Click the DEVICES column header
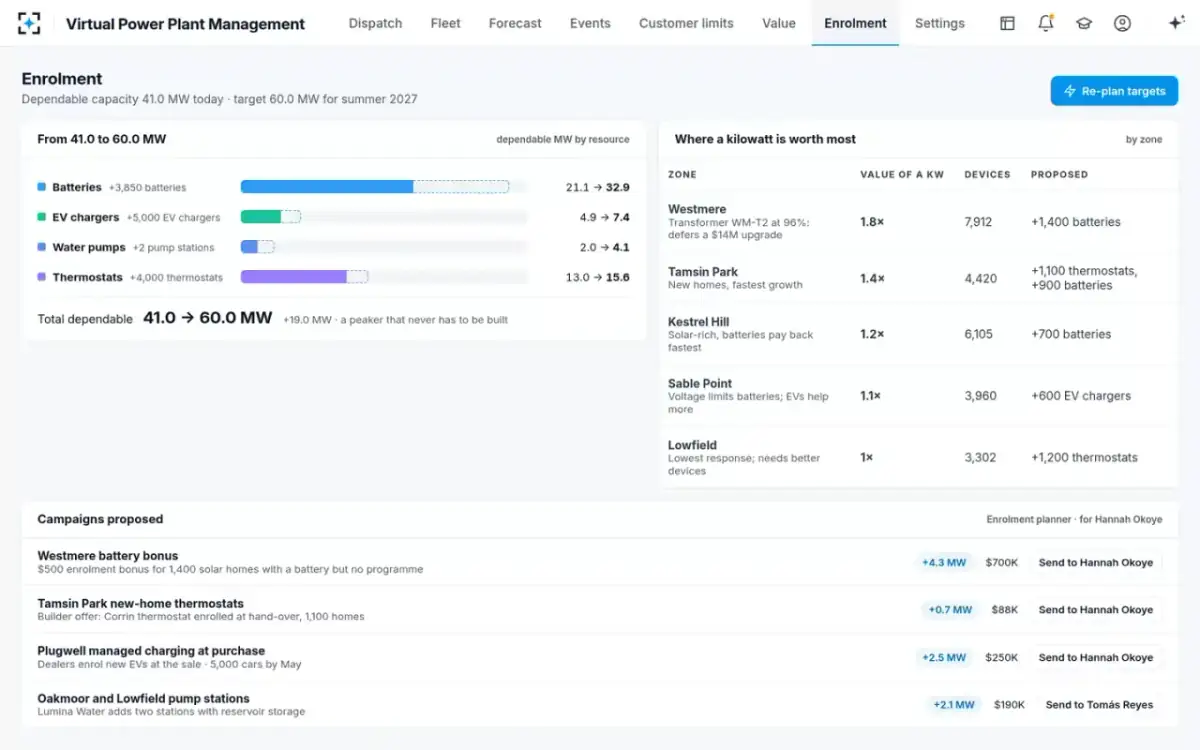 click(x=987, y=174)
